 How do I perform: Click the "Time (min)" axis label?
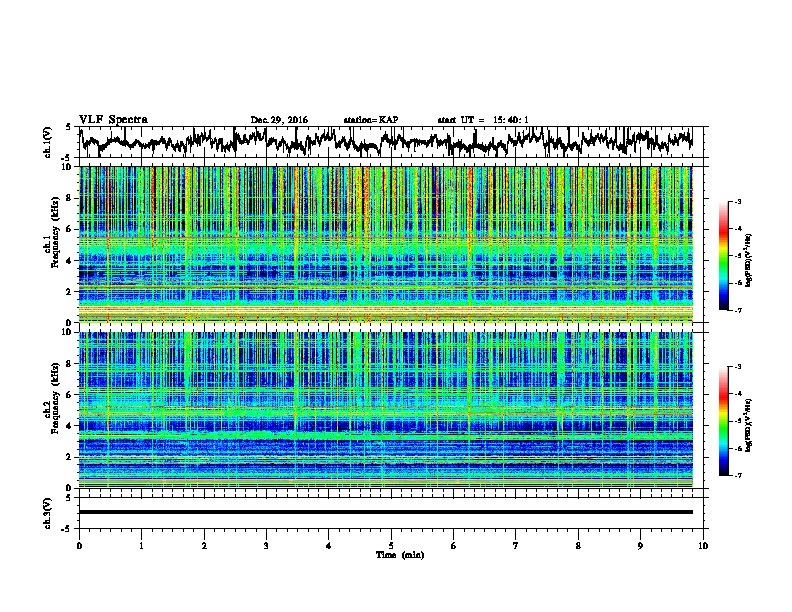point(400,555)
